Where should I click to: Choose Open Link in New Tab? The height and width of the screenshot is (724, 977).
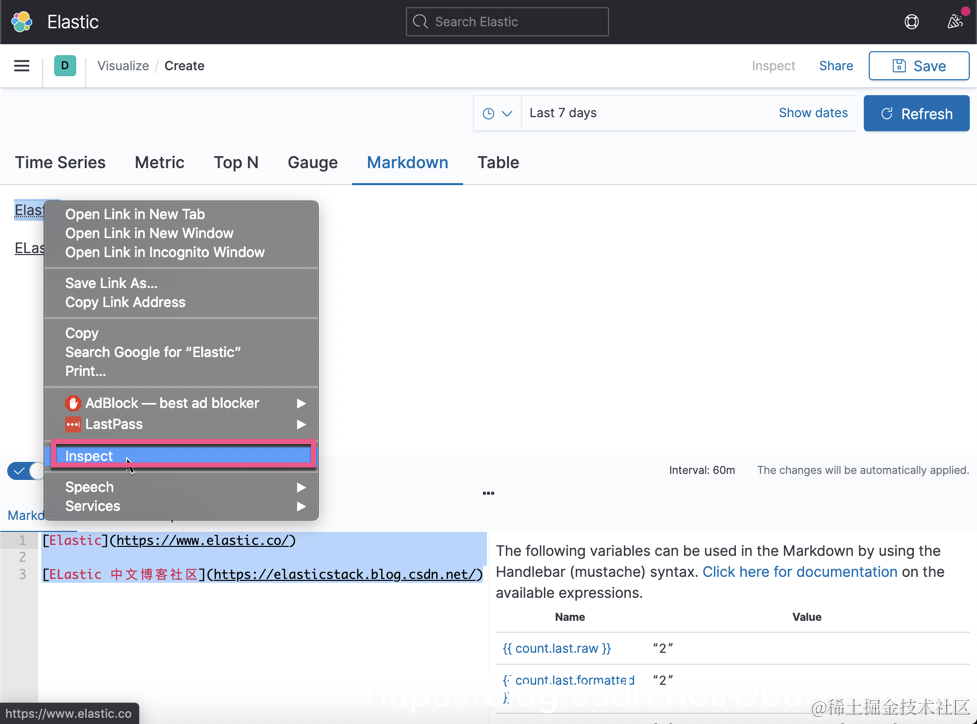click(x=181, y=214)
